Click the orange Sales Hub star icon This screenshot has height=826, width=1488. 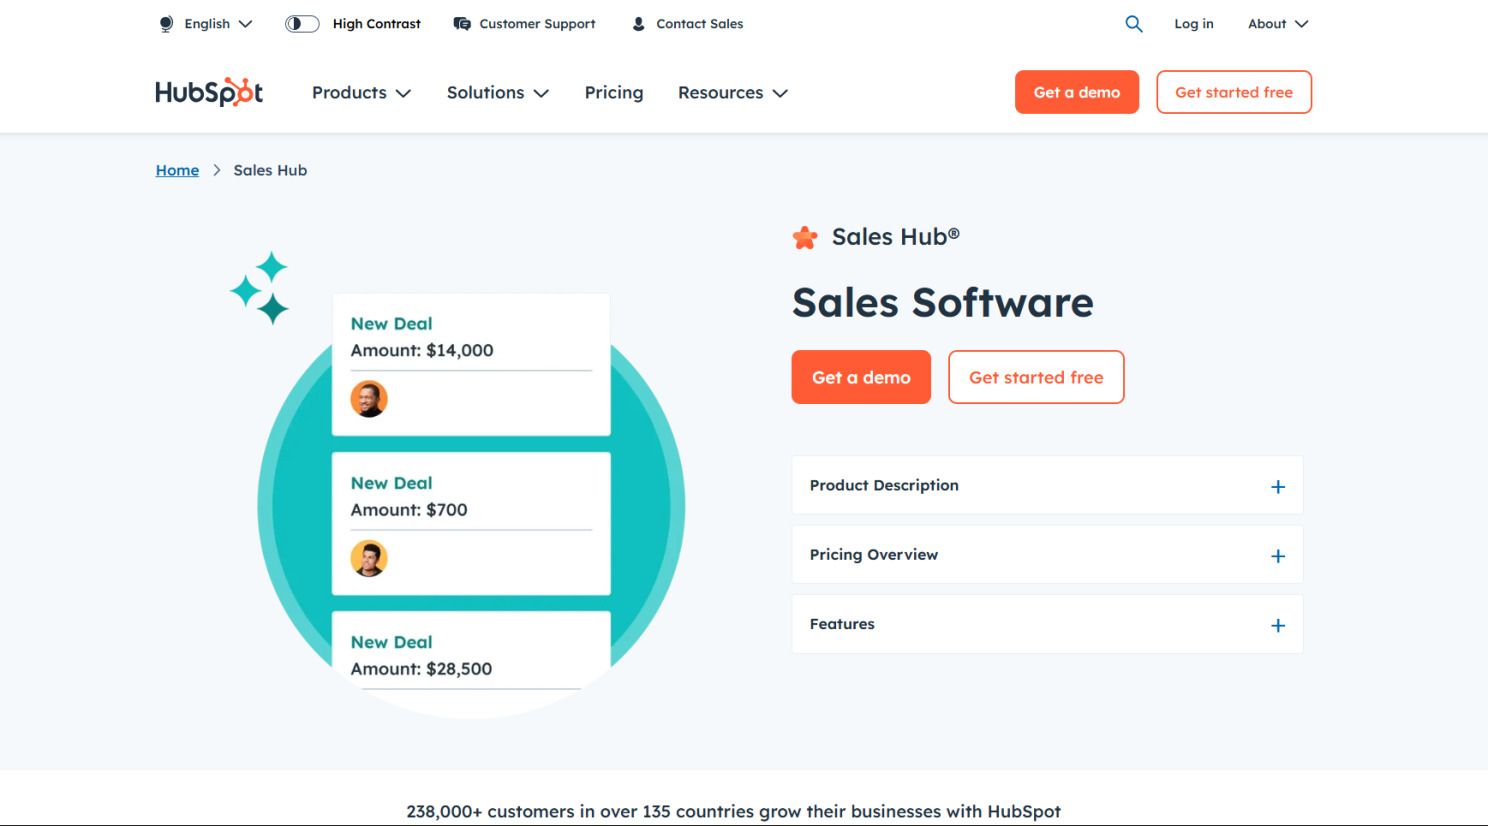tap(805, 237)
